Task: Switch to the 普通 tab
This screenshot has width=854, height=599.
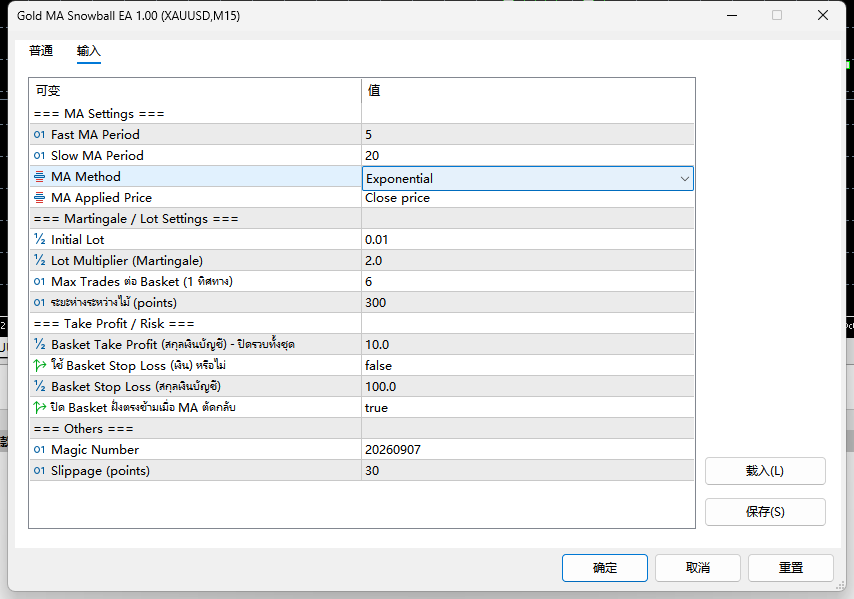Action: pos(41,51)
